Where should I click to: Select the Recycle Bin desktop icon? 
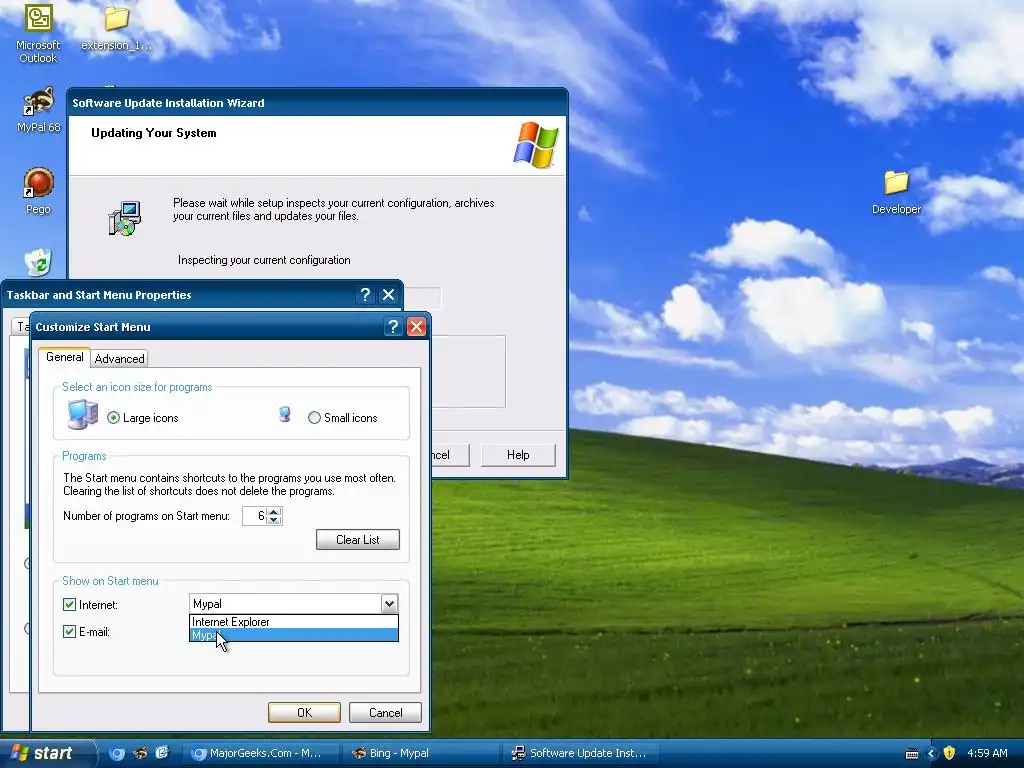[x=38, y=263]
